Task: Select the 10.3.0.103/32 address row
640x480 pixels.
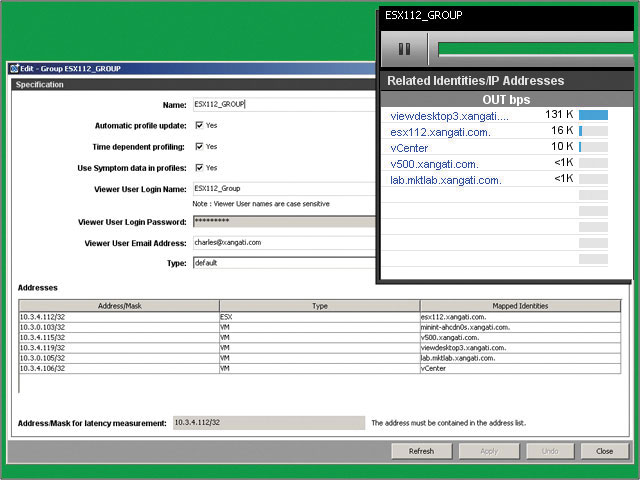Action: coord(320,327)
